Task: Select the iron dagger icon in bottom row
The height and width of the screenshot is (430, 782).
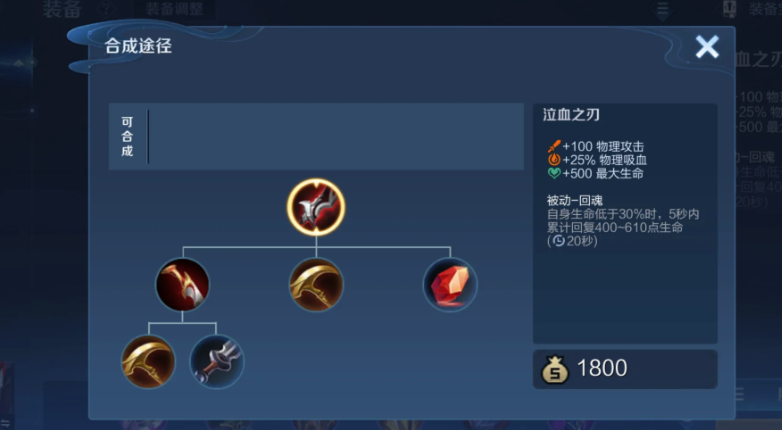Action: (x=217, y=362)
